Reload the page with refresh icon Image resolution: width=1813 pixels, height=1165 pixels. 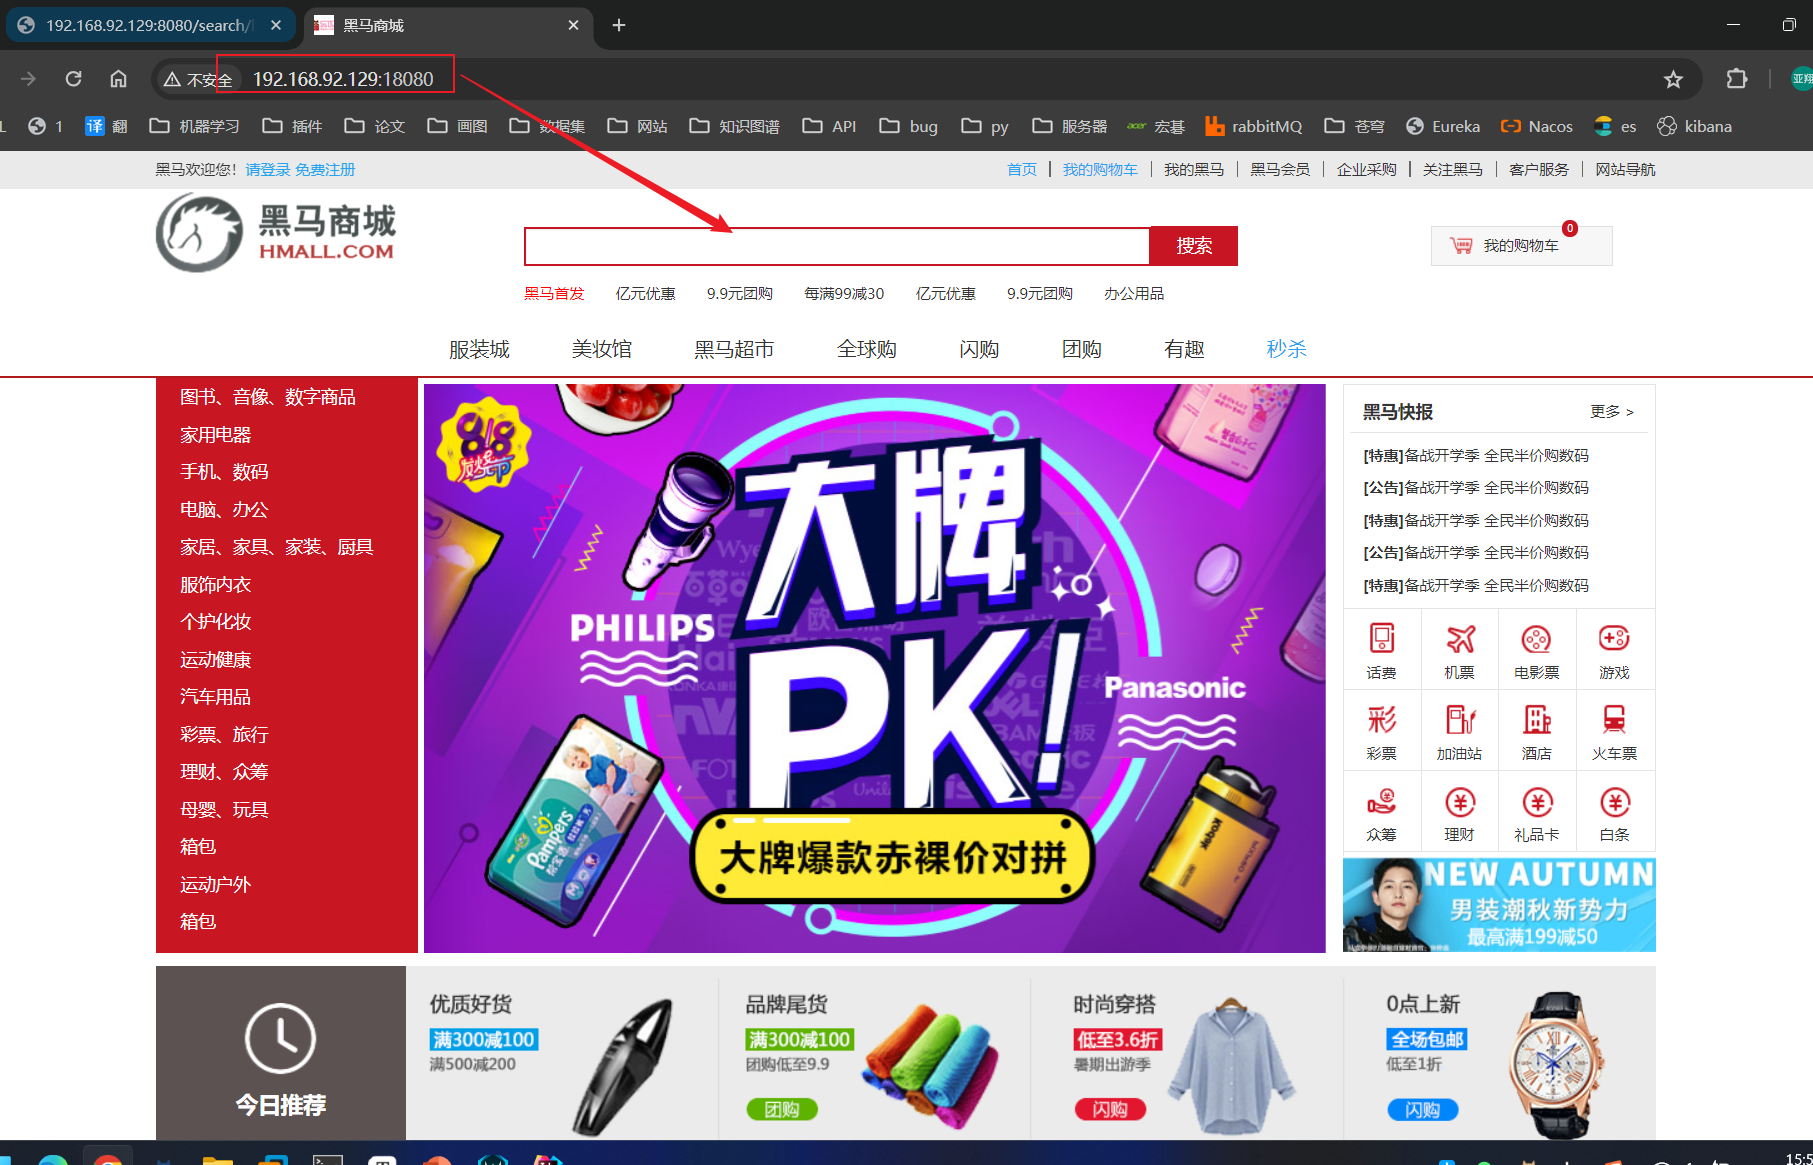[x=73, y=78]
